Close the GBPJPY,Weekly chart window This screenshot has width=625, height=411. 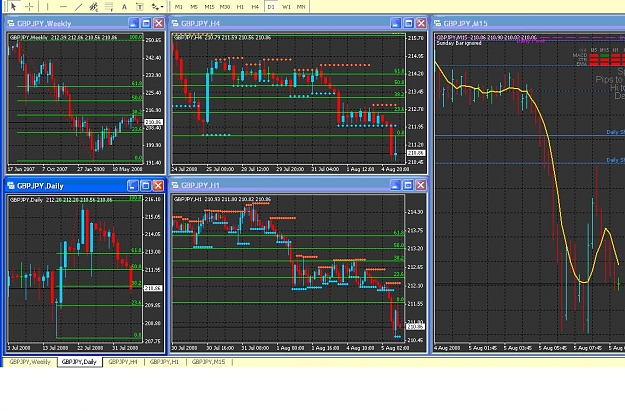pyautogui.click(x=159, y=23)
